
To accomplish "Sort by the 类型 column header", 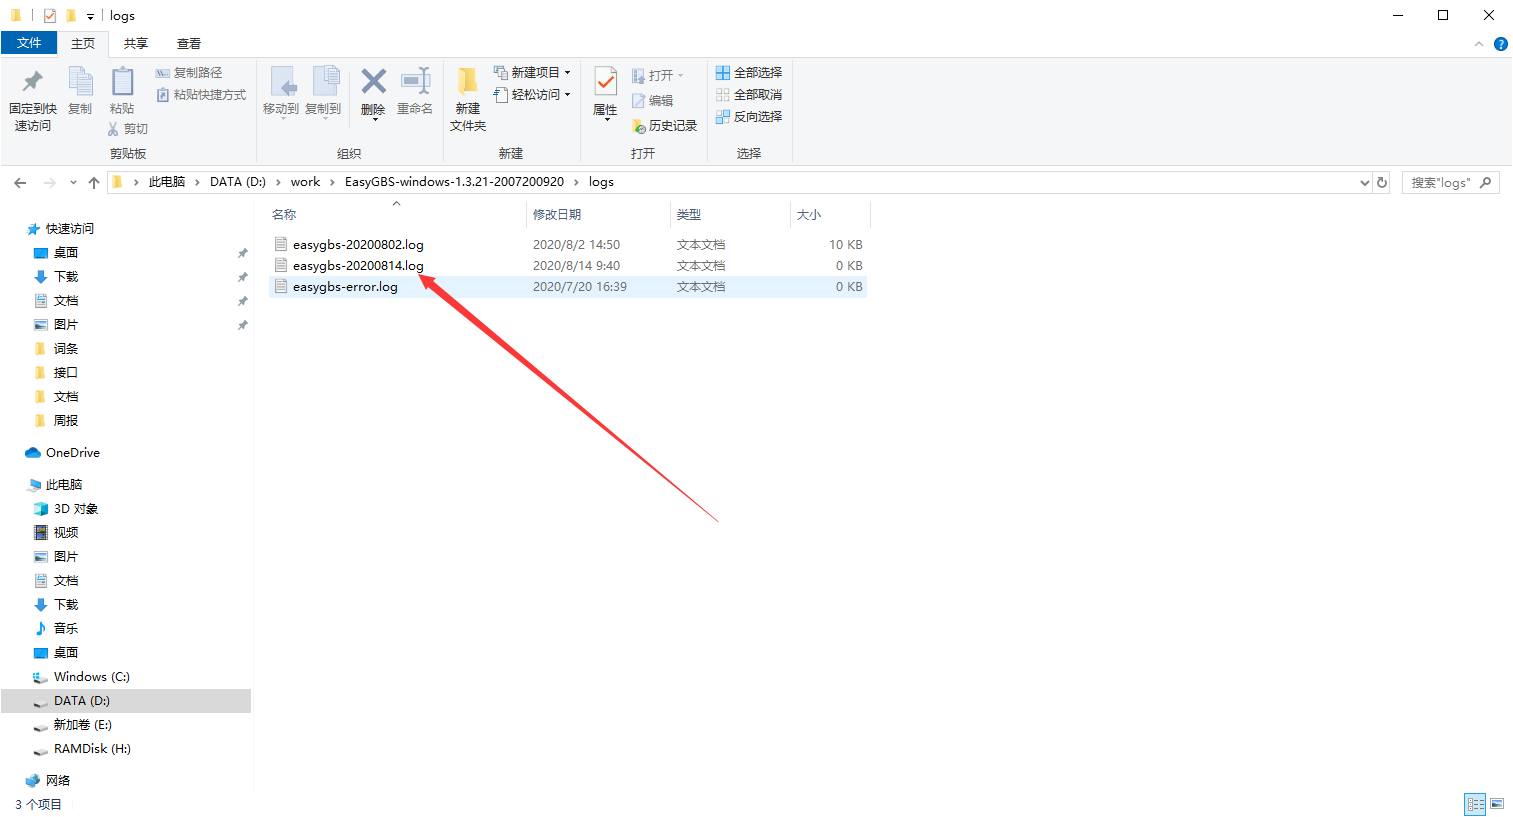I will [x=730, y=215].
